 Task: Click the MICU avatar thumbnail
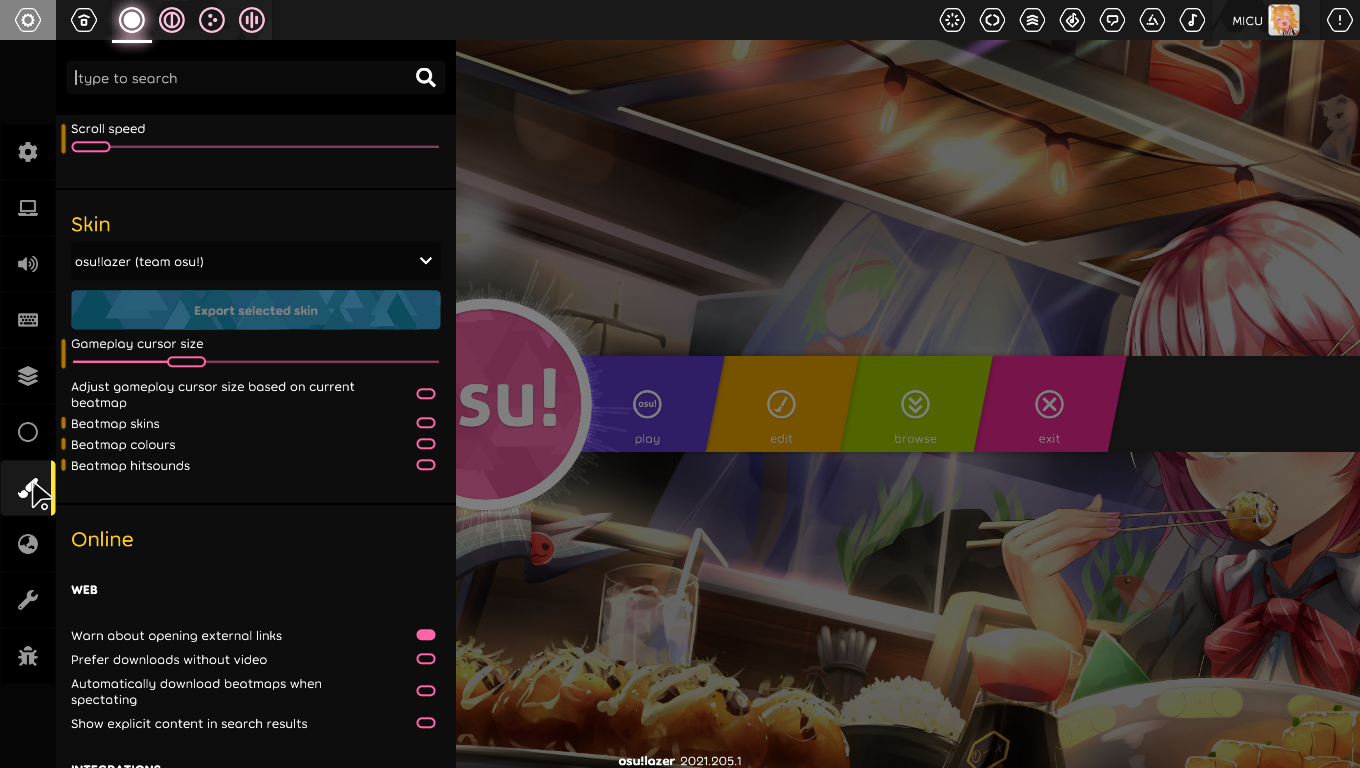point(1284,20)
